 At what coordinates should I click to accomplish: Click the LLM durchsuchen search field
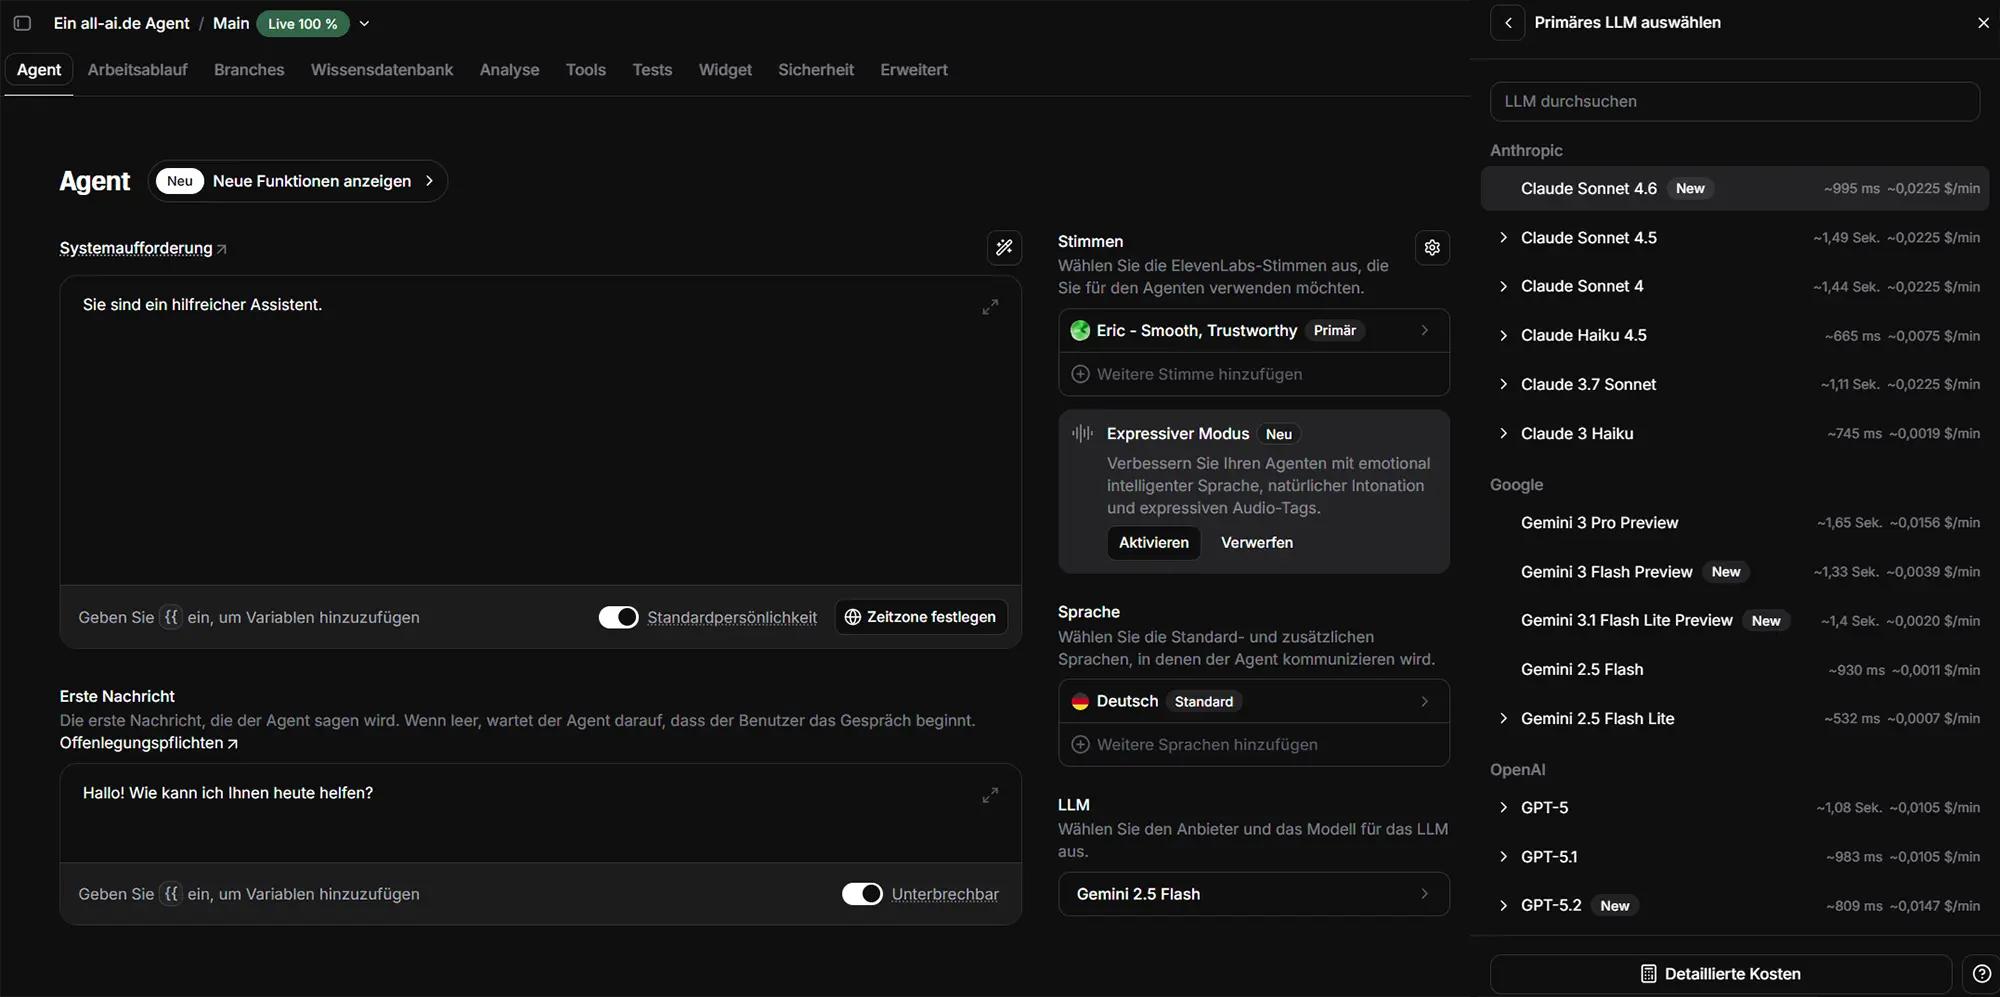[x=1734, y=101]
